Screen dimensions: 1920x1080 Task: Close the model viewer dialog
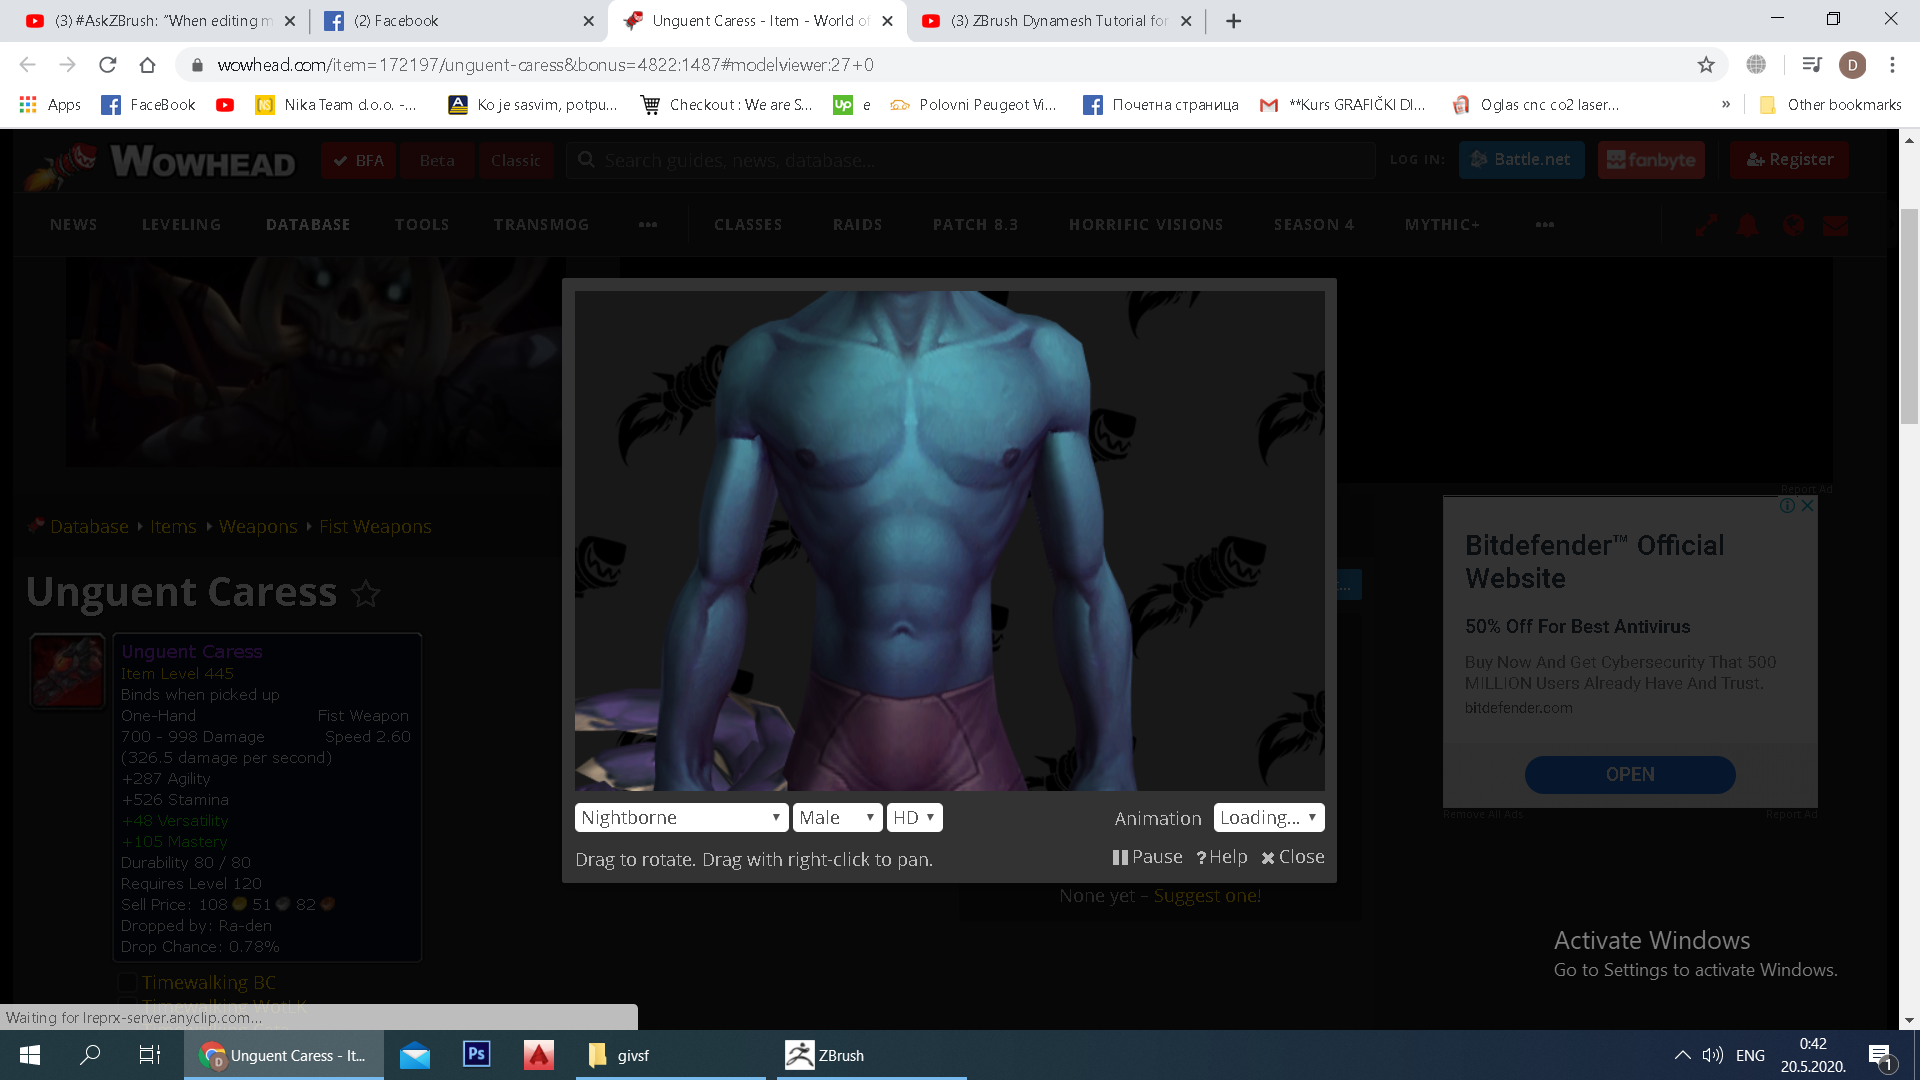click(x=1292, y=857)
